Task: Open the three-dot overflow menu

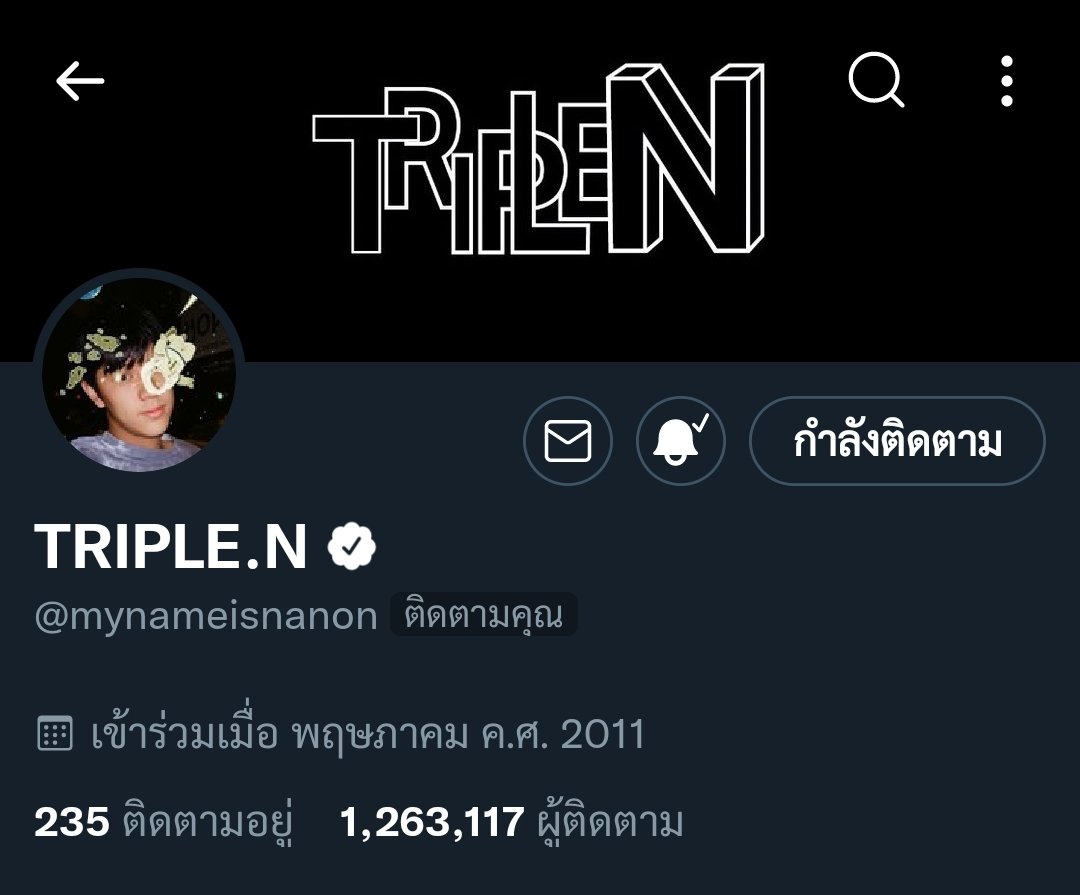Action: [1007, 81]
